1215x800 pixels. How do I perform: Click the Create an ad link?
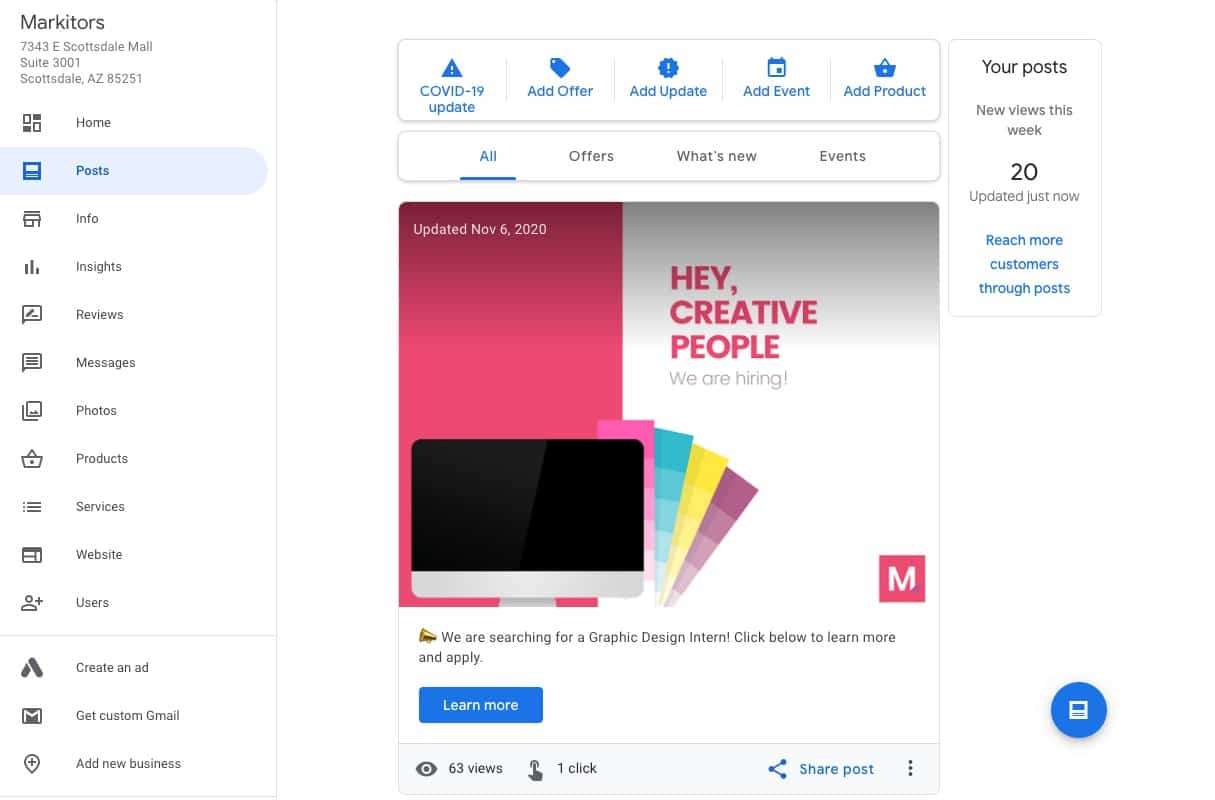point(112,668)
